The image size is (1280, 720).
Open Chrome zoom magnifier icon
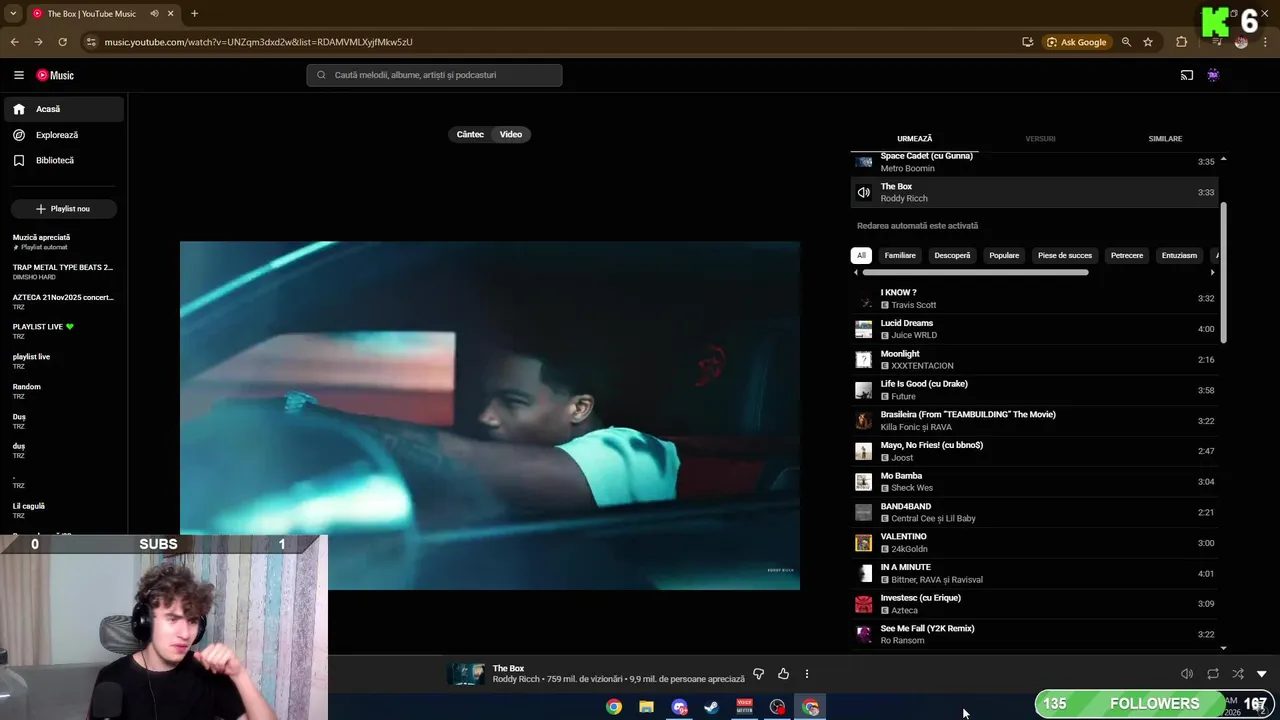pyautogui.click(x=1126, y=42)
